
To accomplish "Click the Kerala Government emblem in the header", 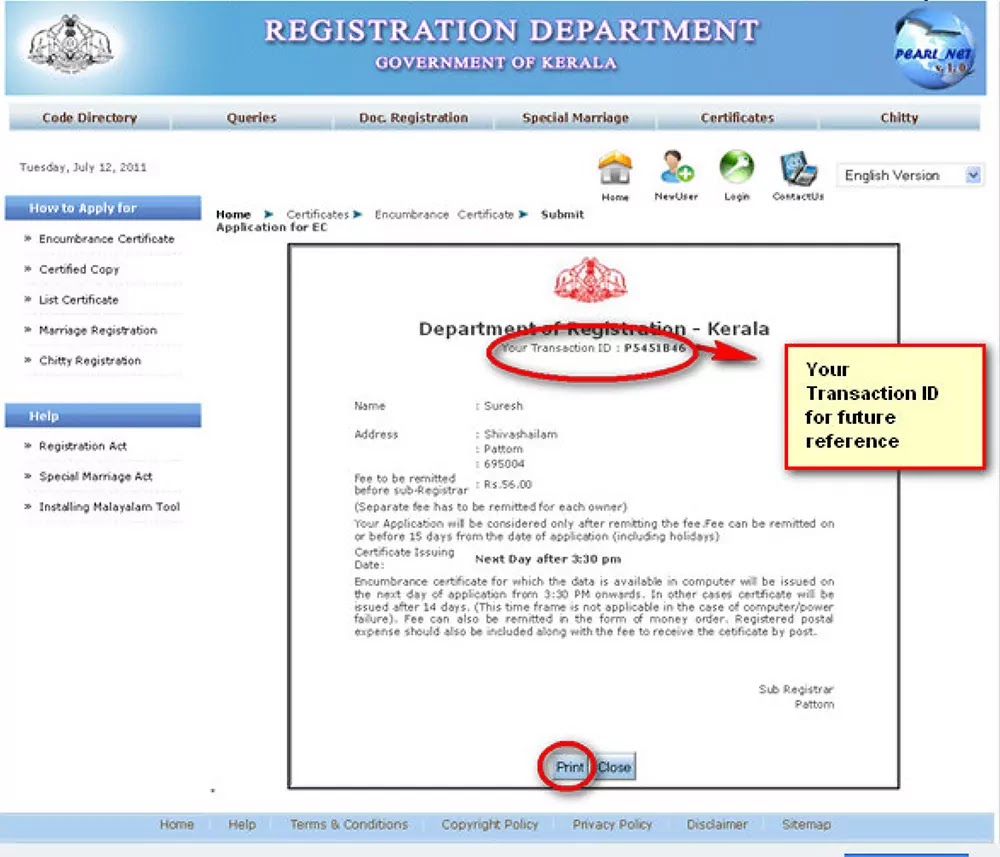I will click(67, 44).
